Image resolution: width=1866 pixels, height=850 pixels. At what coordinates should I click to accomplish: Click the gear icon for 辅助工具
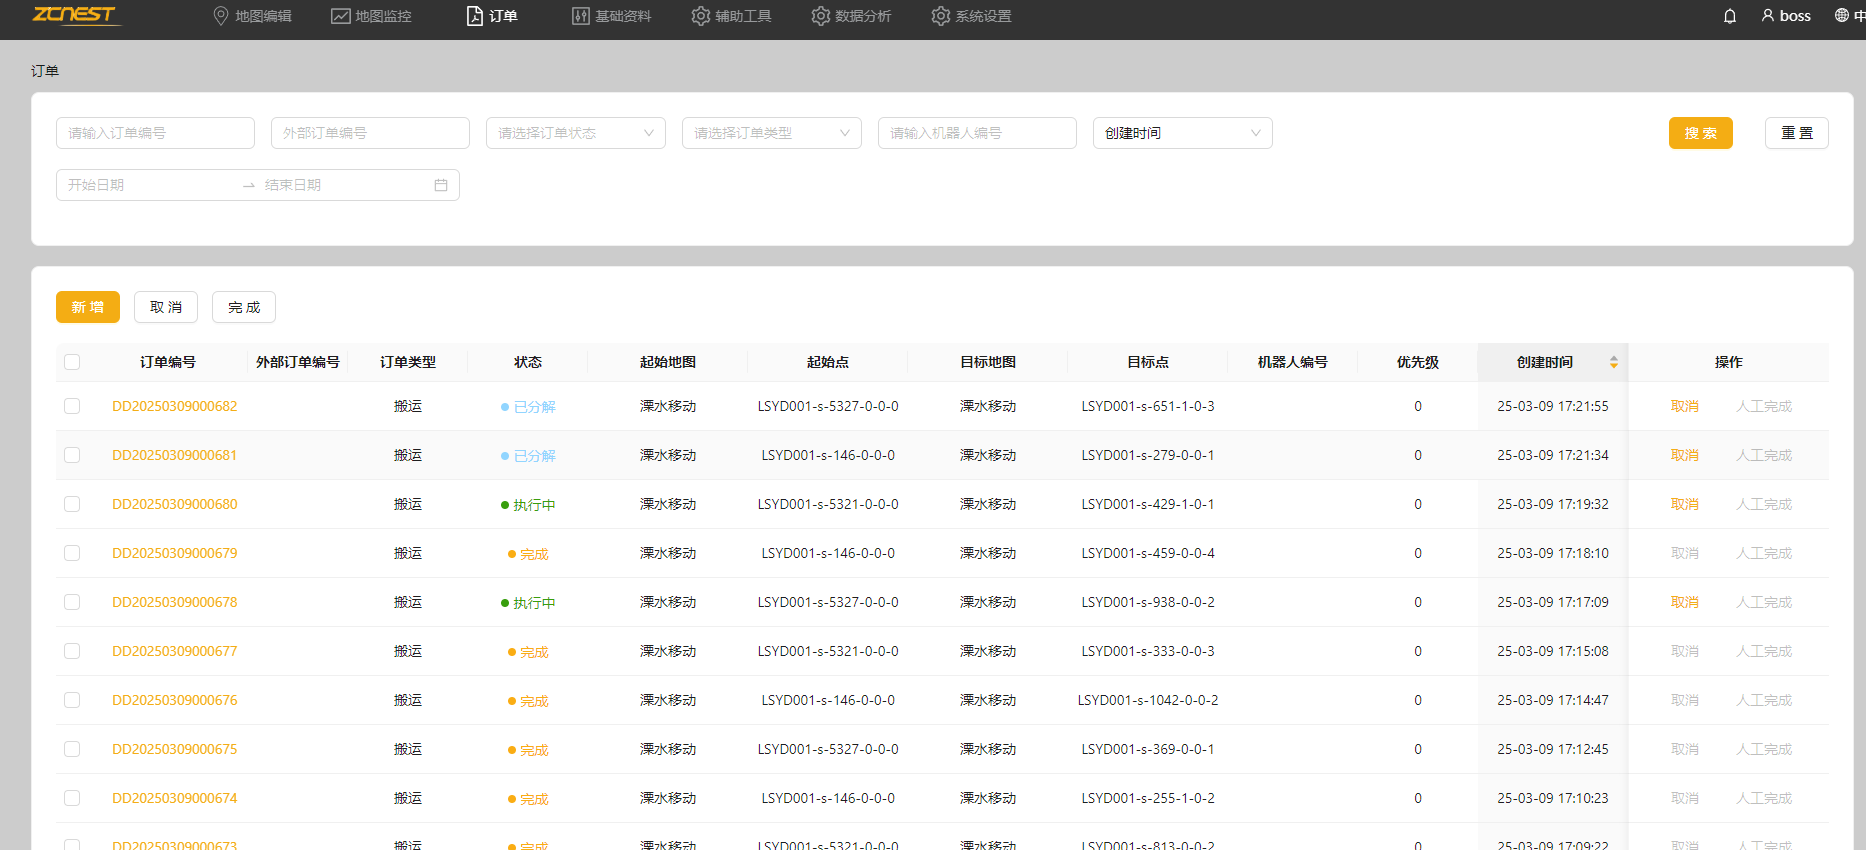tap(701, 16)
